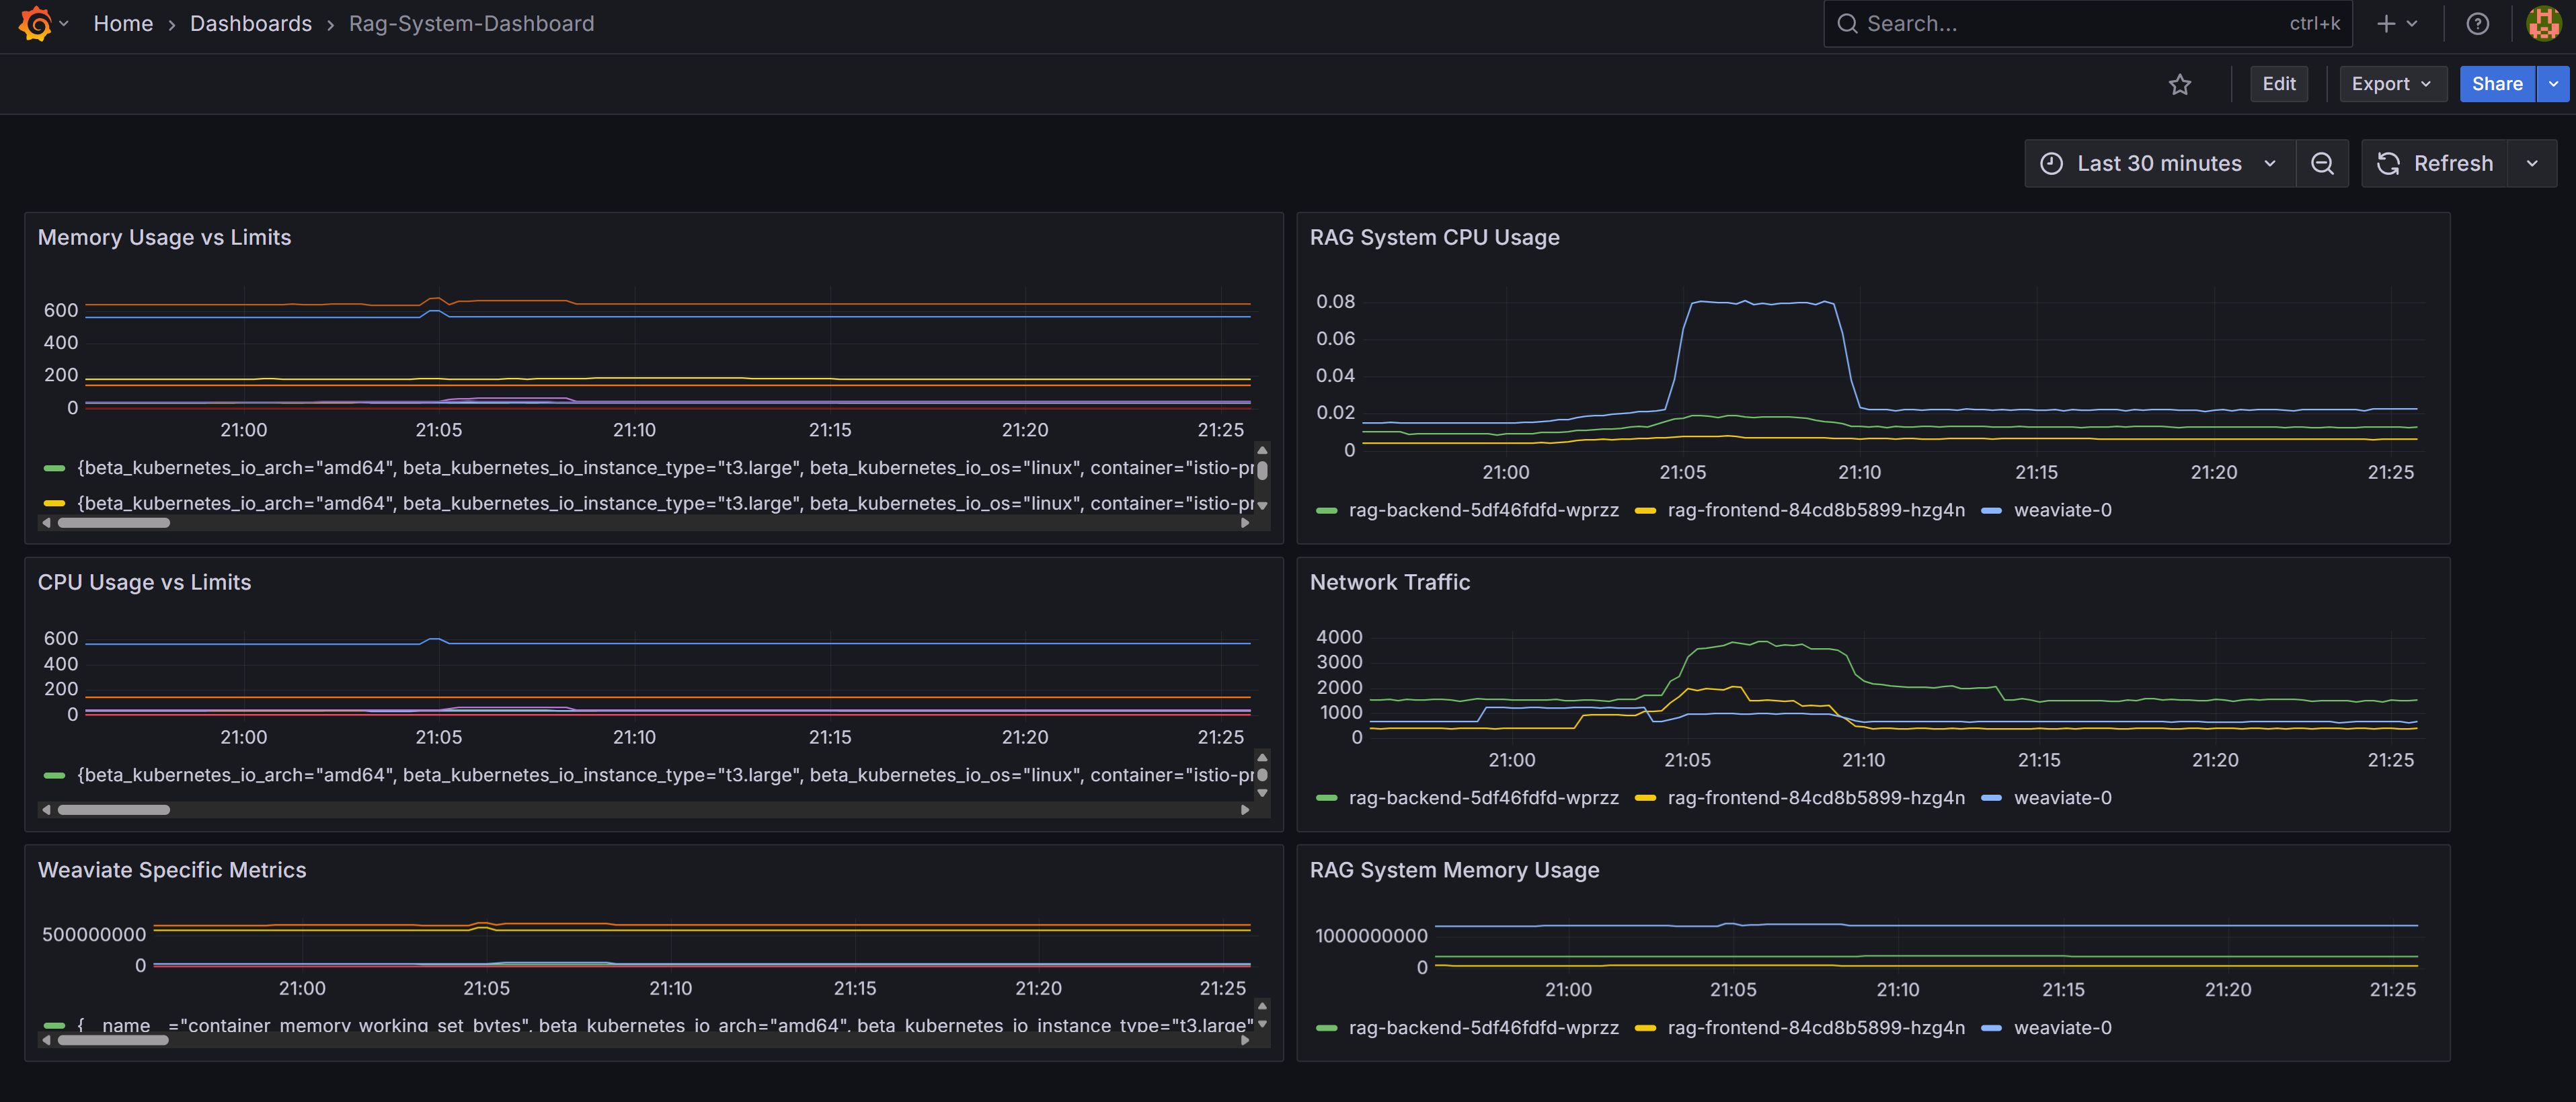Image resolution: width=2576 pixels, height=1102 pixels.
Task: Click the green color swatch in the Memory Usage vs Limits legend
Action: (x=55, y=468)
